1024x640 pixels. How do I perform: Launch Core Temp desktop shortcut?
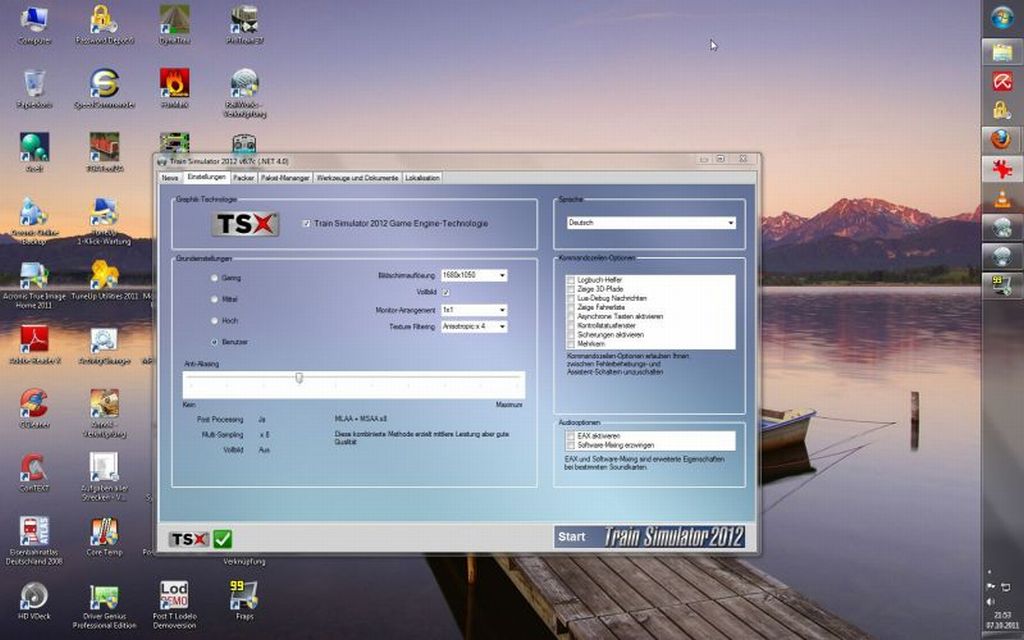[104, 537]
